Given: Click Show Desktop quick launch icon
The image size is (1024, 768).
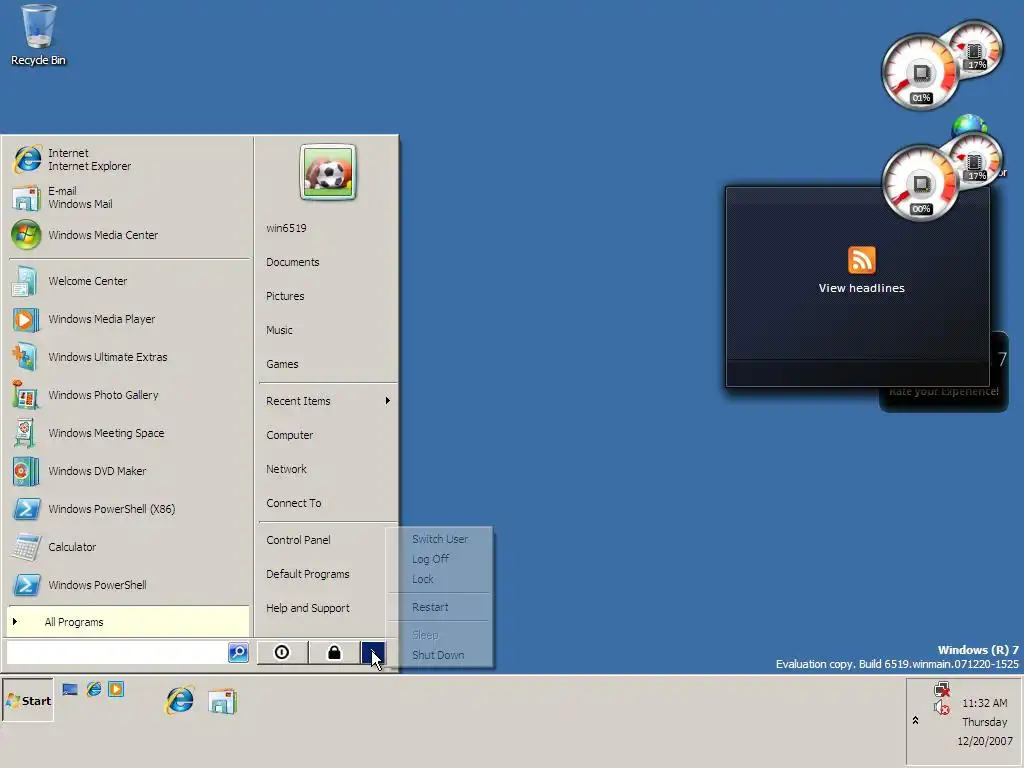Looking at the screenshot, I should click(70, 690).
